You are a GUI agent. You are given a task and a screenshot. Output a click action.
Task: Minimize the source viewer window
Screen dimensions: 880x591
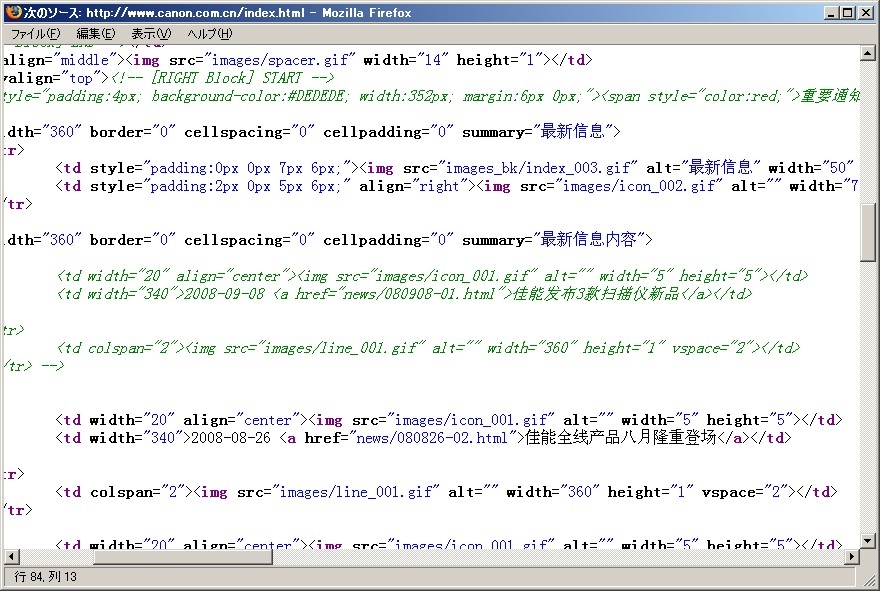(832, 12)
